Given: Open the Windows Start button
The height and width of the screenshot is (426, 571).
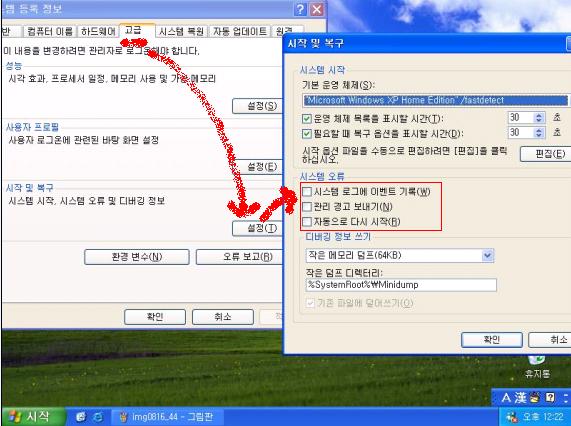Looking at the screenshot, I should pyautogui.click(x=33, y=417).
